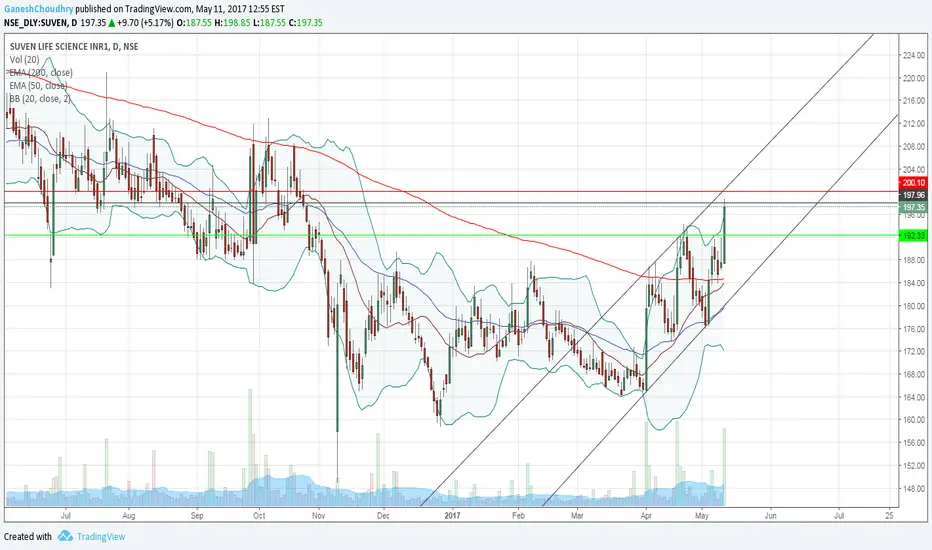Click the 224.00 price axis value
Screen dimensions: 932x550
(x=914, y=55)
